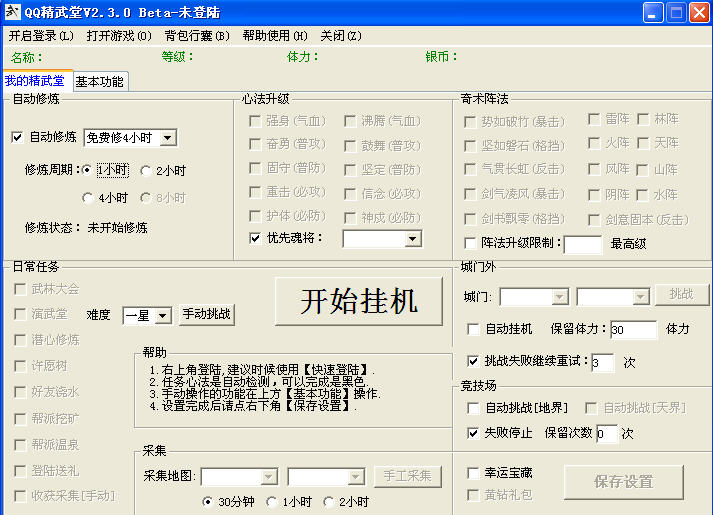This screenshot has height=515, width=713.
Task: Check the 雷阵 checkbox
Action: [x=594, y=119]
